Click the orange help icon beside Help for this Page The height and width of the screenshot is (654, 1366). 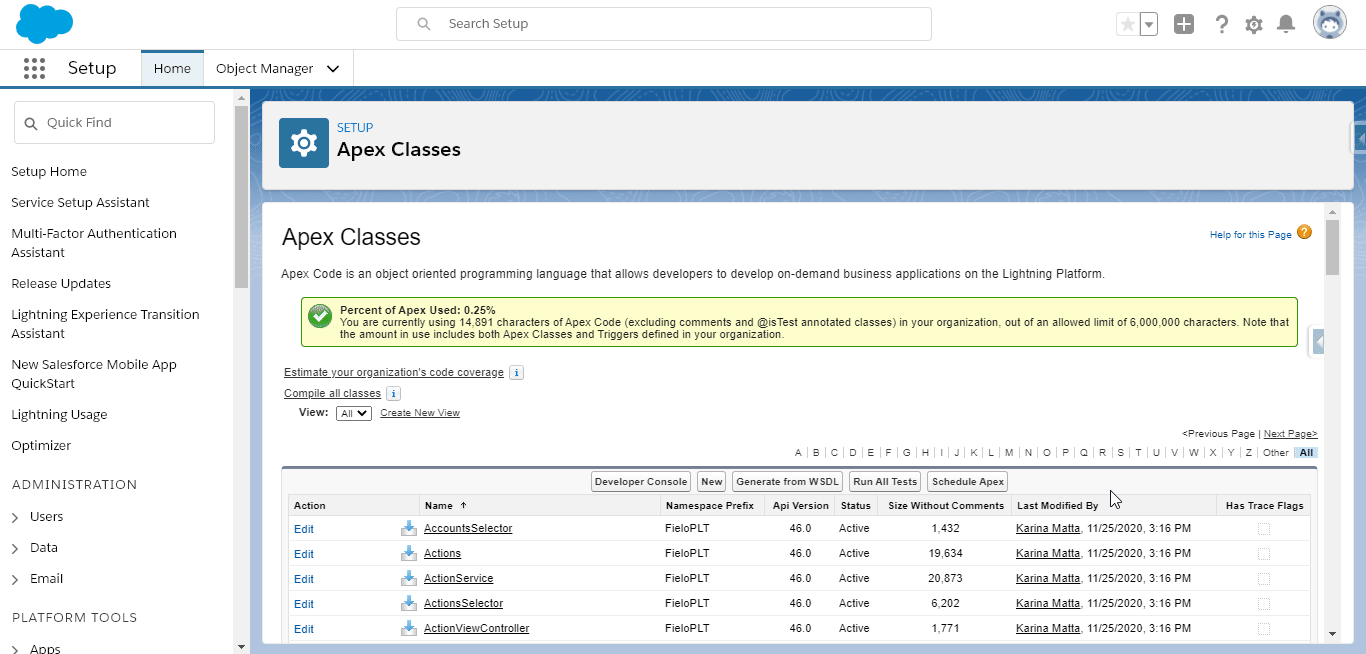point(1304,232)
